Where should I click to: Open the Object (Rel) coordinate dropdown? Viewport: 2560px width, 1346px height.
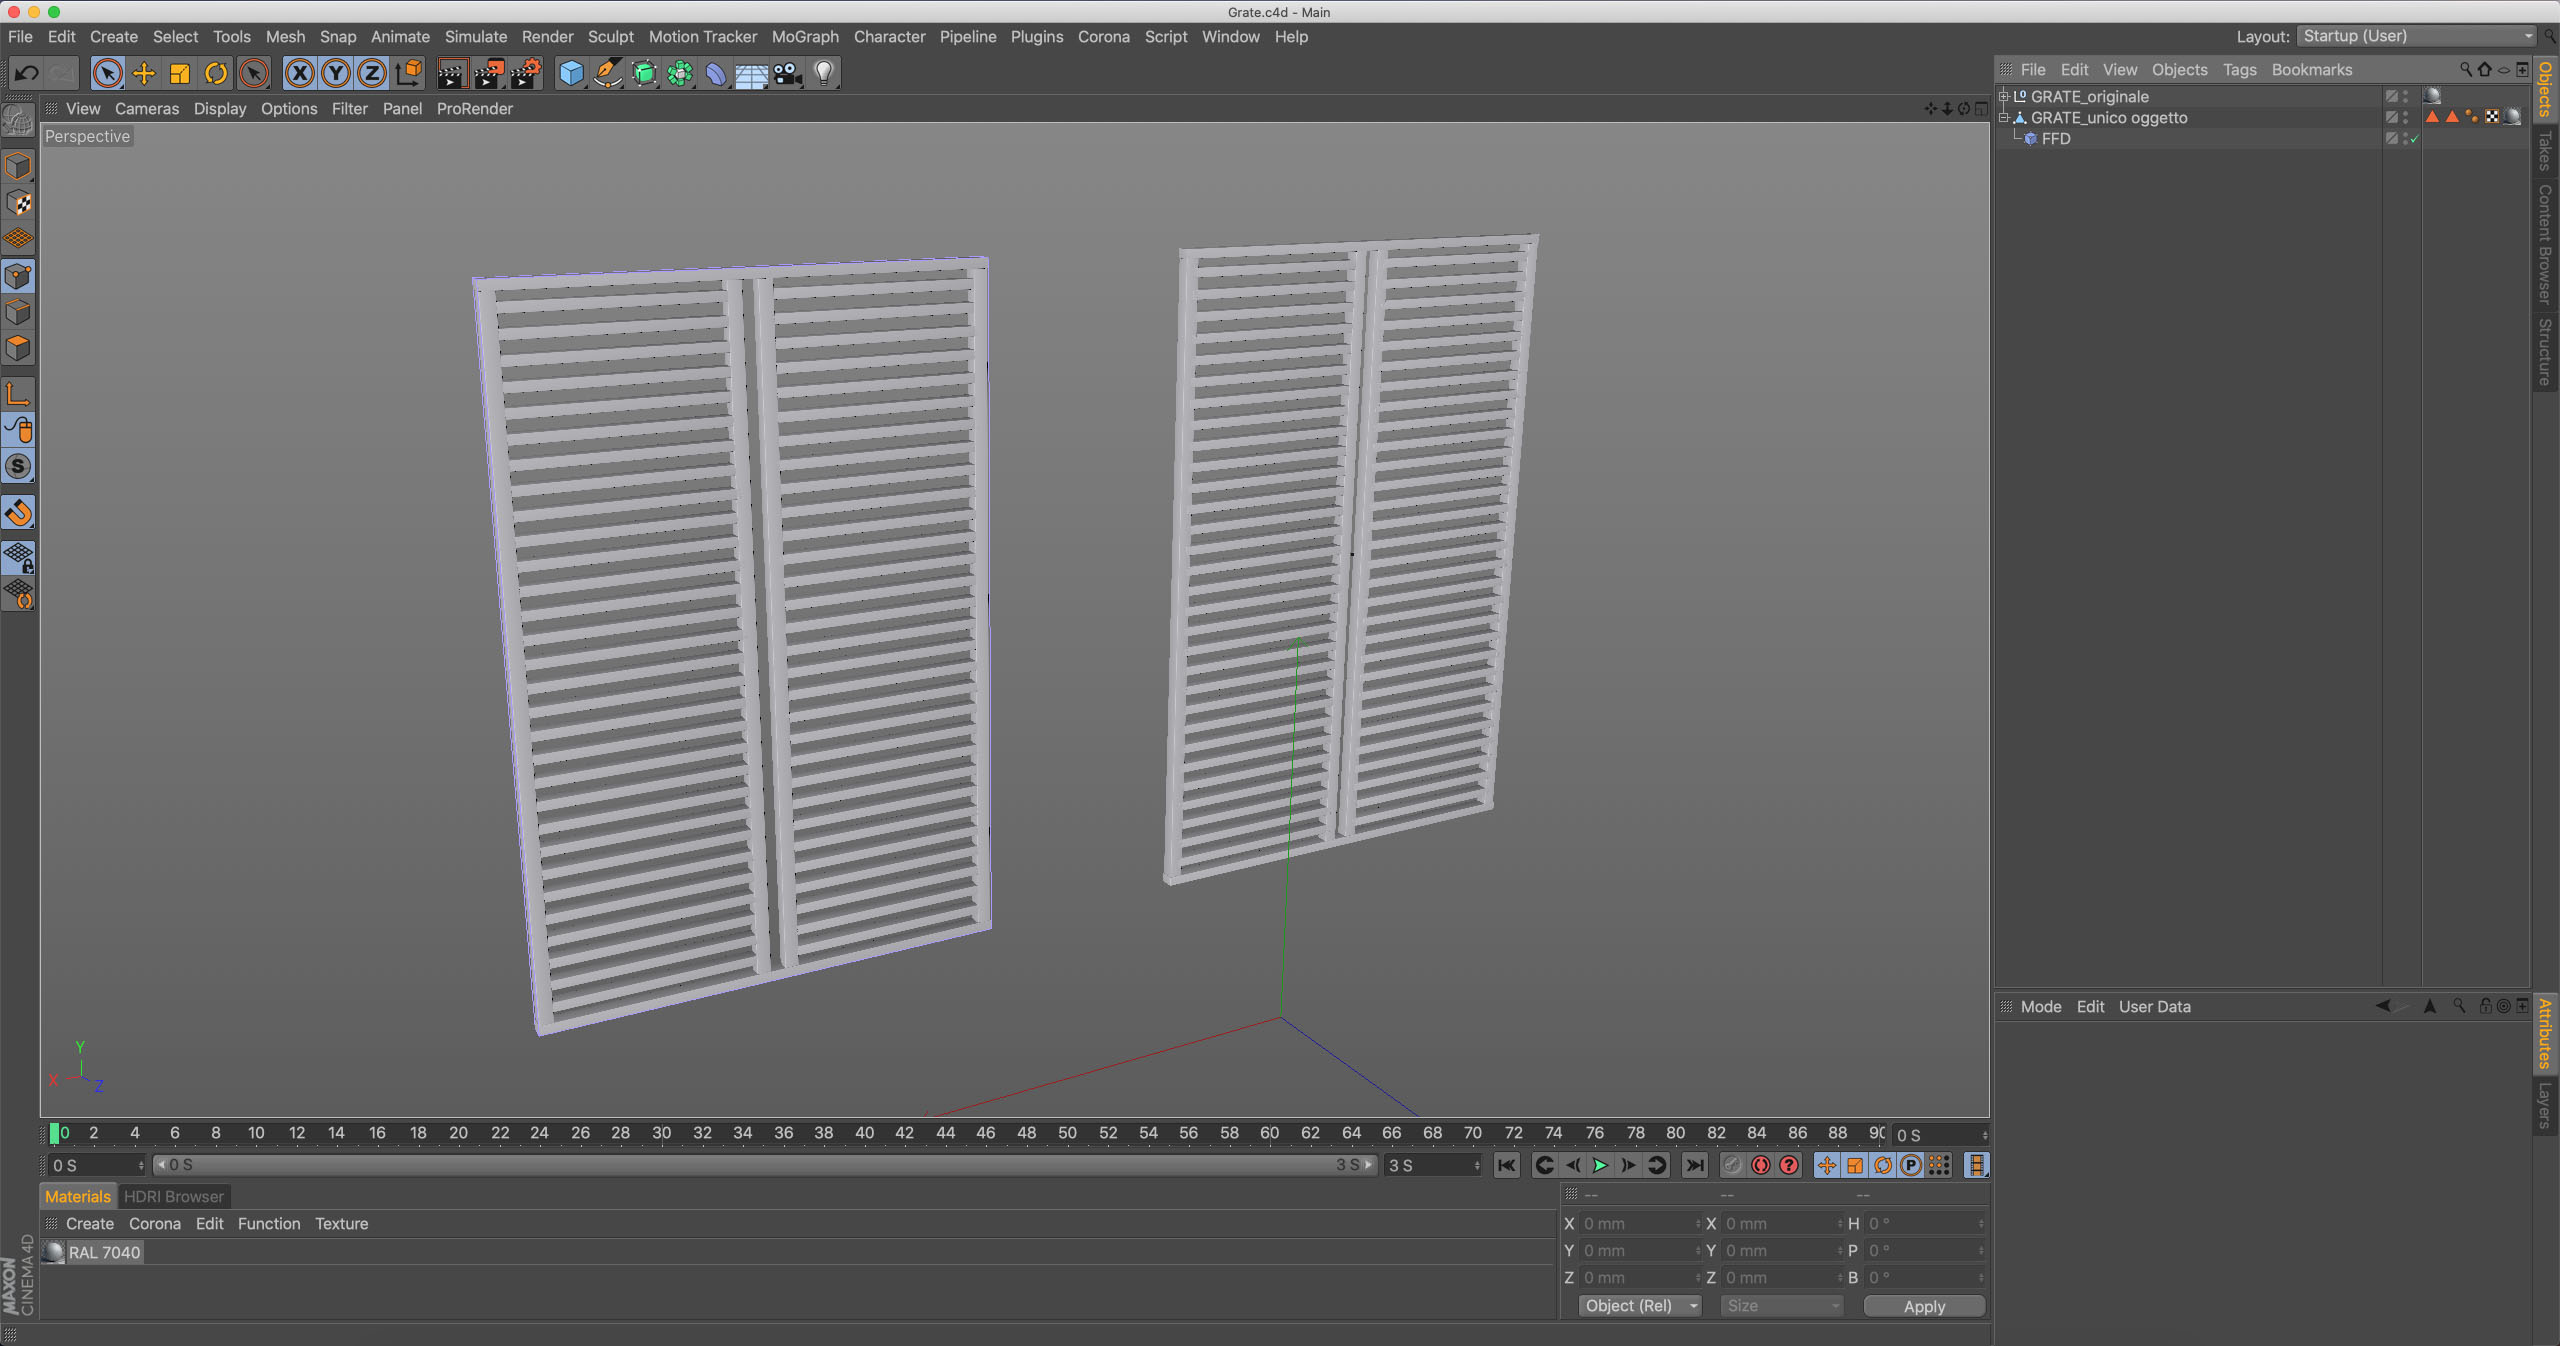(1640, 1306)
